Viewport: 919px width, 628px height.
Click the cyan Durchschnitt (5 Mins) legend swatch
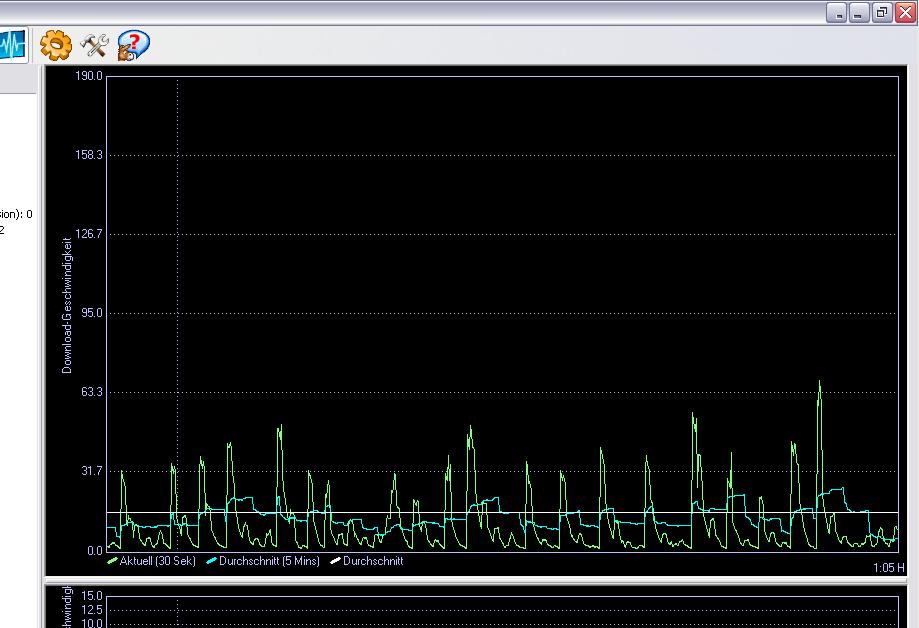(x=211, y=562)
